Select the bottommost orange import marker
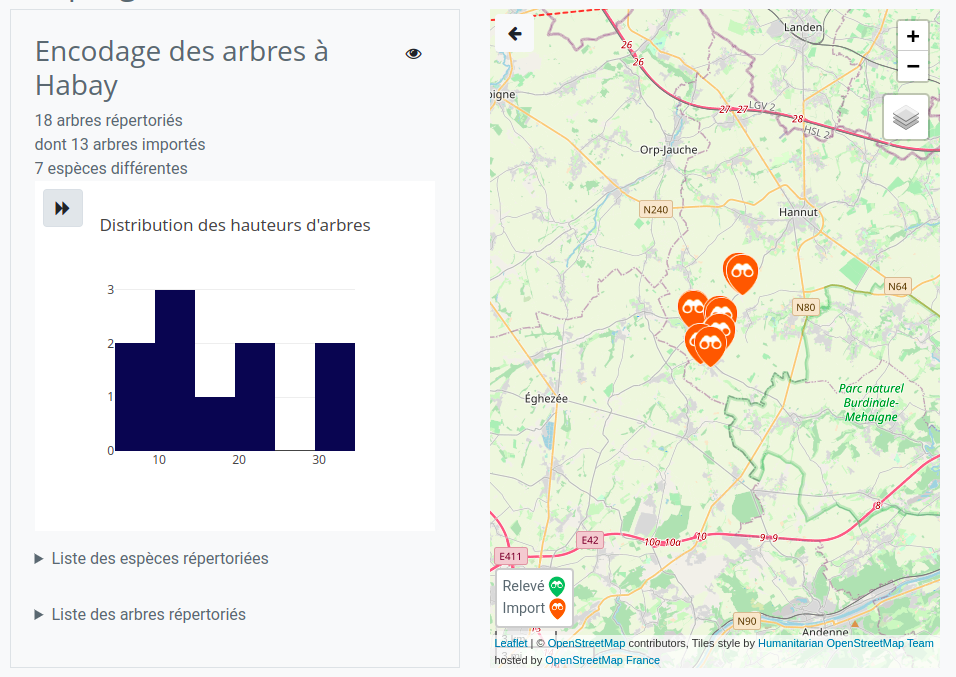This screenshot has height=677, width=956. coord(710,346)
